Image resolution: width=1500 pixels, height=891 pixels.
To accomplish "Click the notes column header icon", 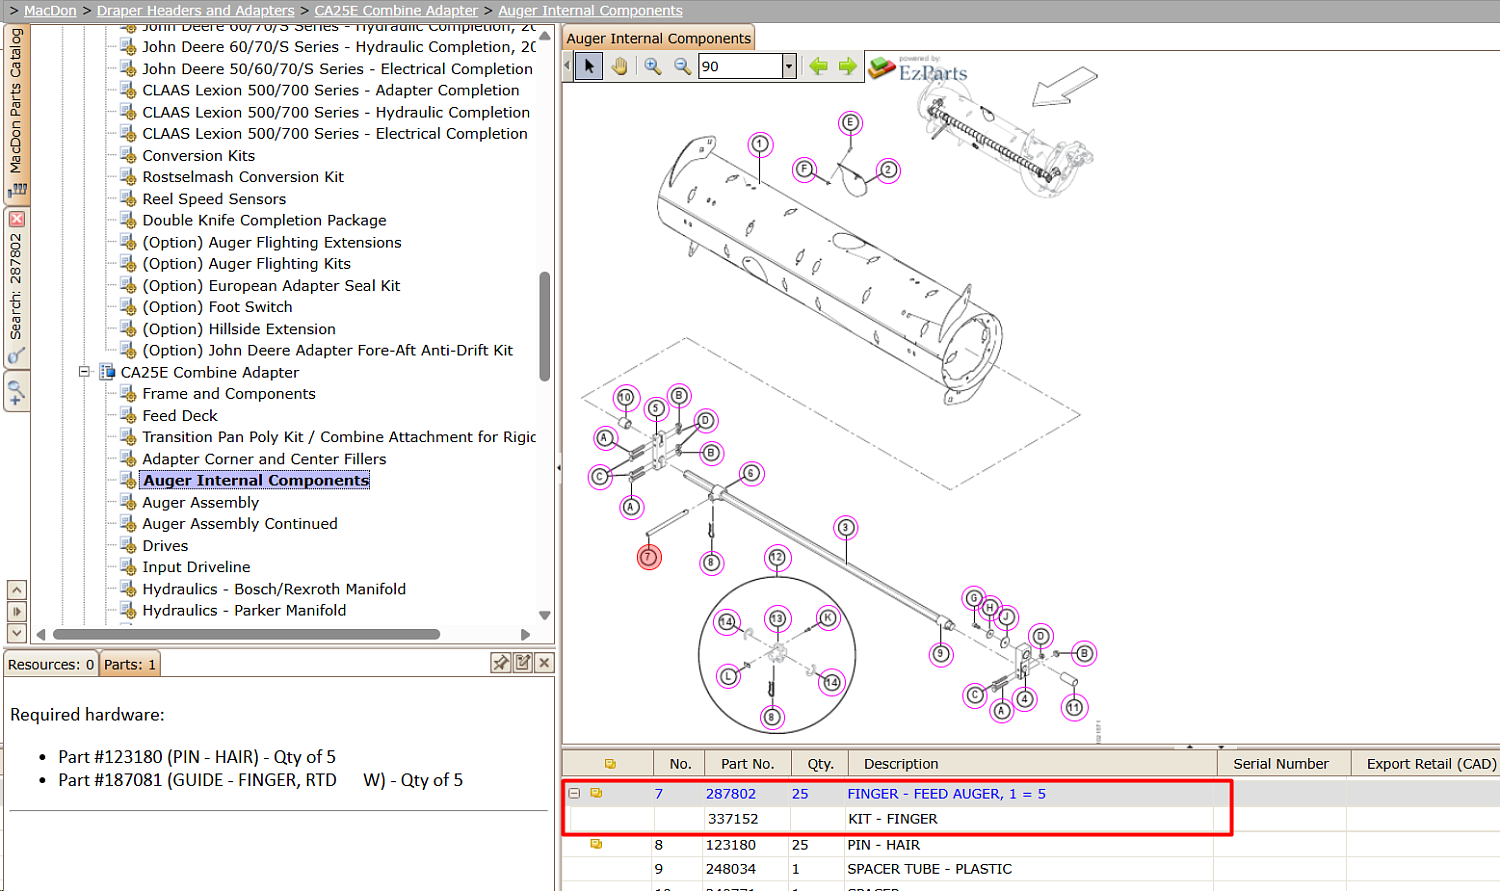I will tap(610, 764).
